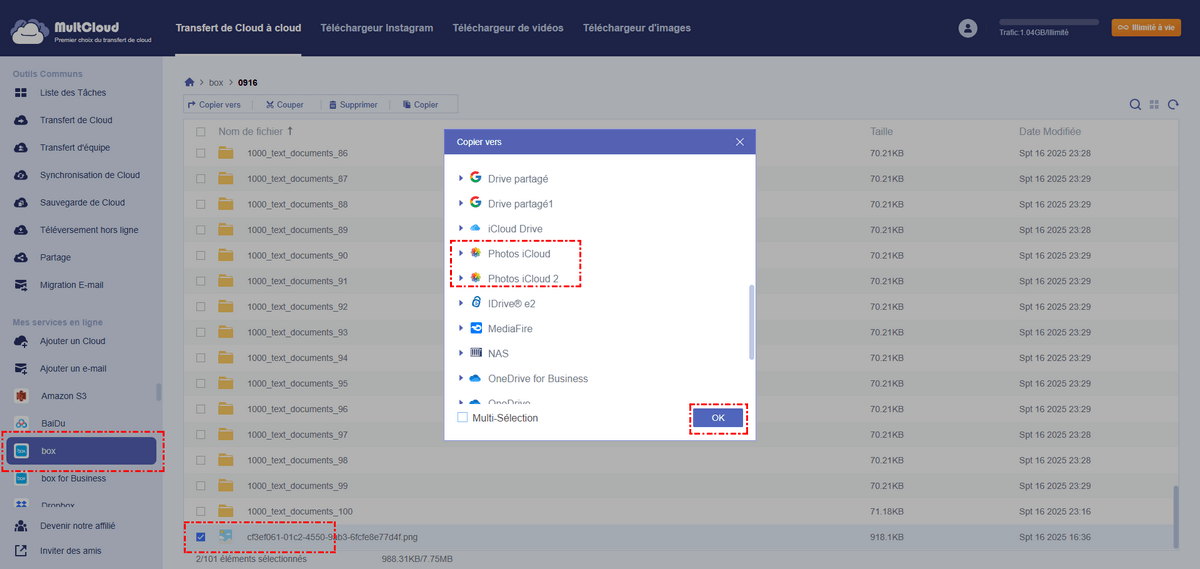Image resolution: width=1200 pixels, height=569 pixels.
Task: Open Sauvegarde de Cloud tool
Action: click(81, 202)
